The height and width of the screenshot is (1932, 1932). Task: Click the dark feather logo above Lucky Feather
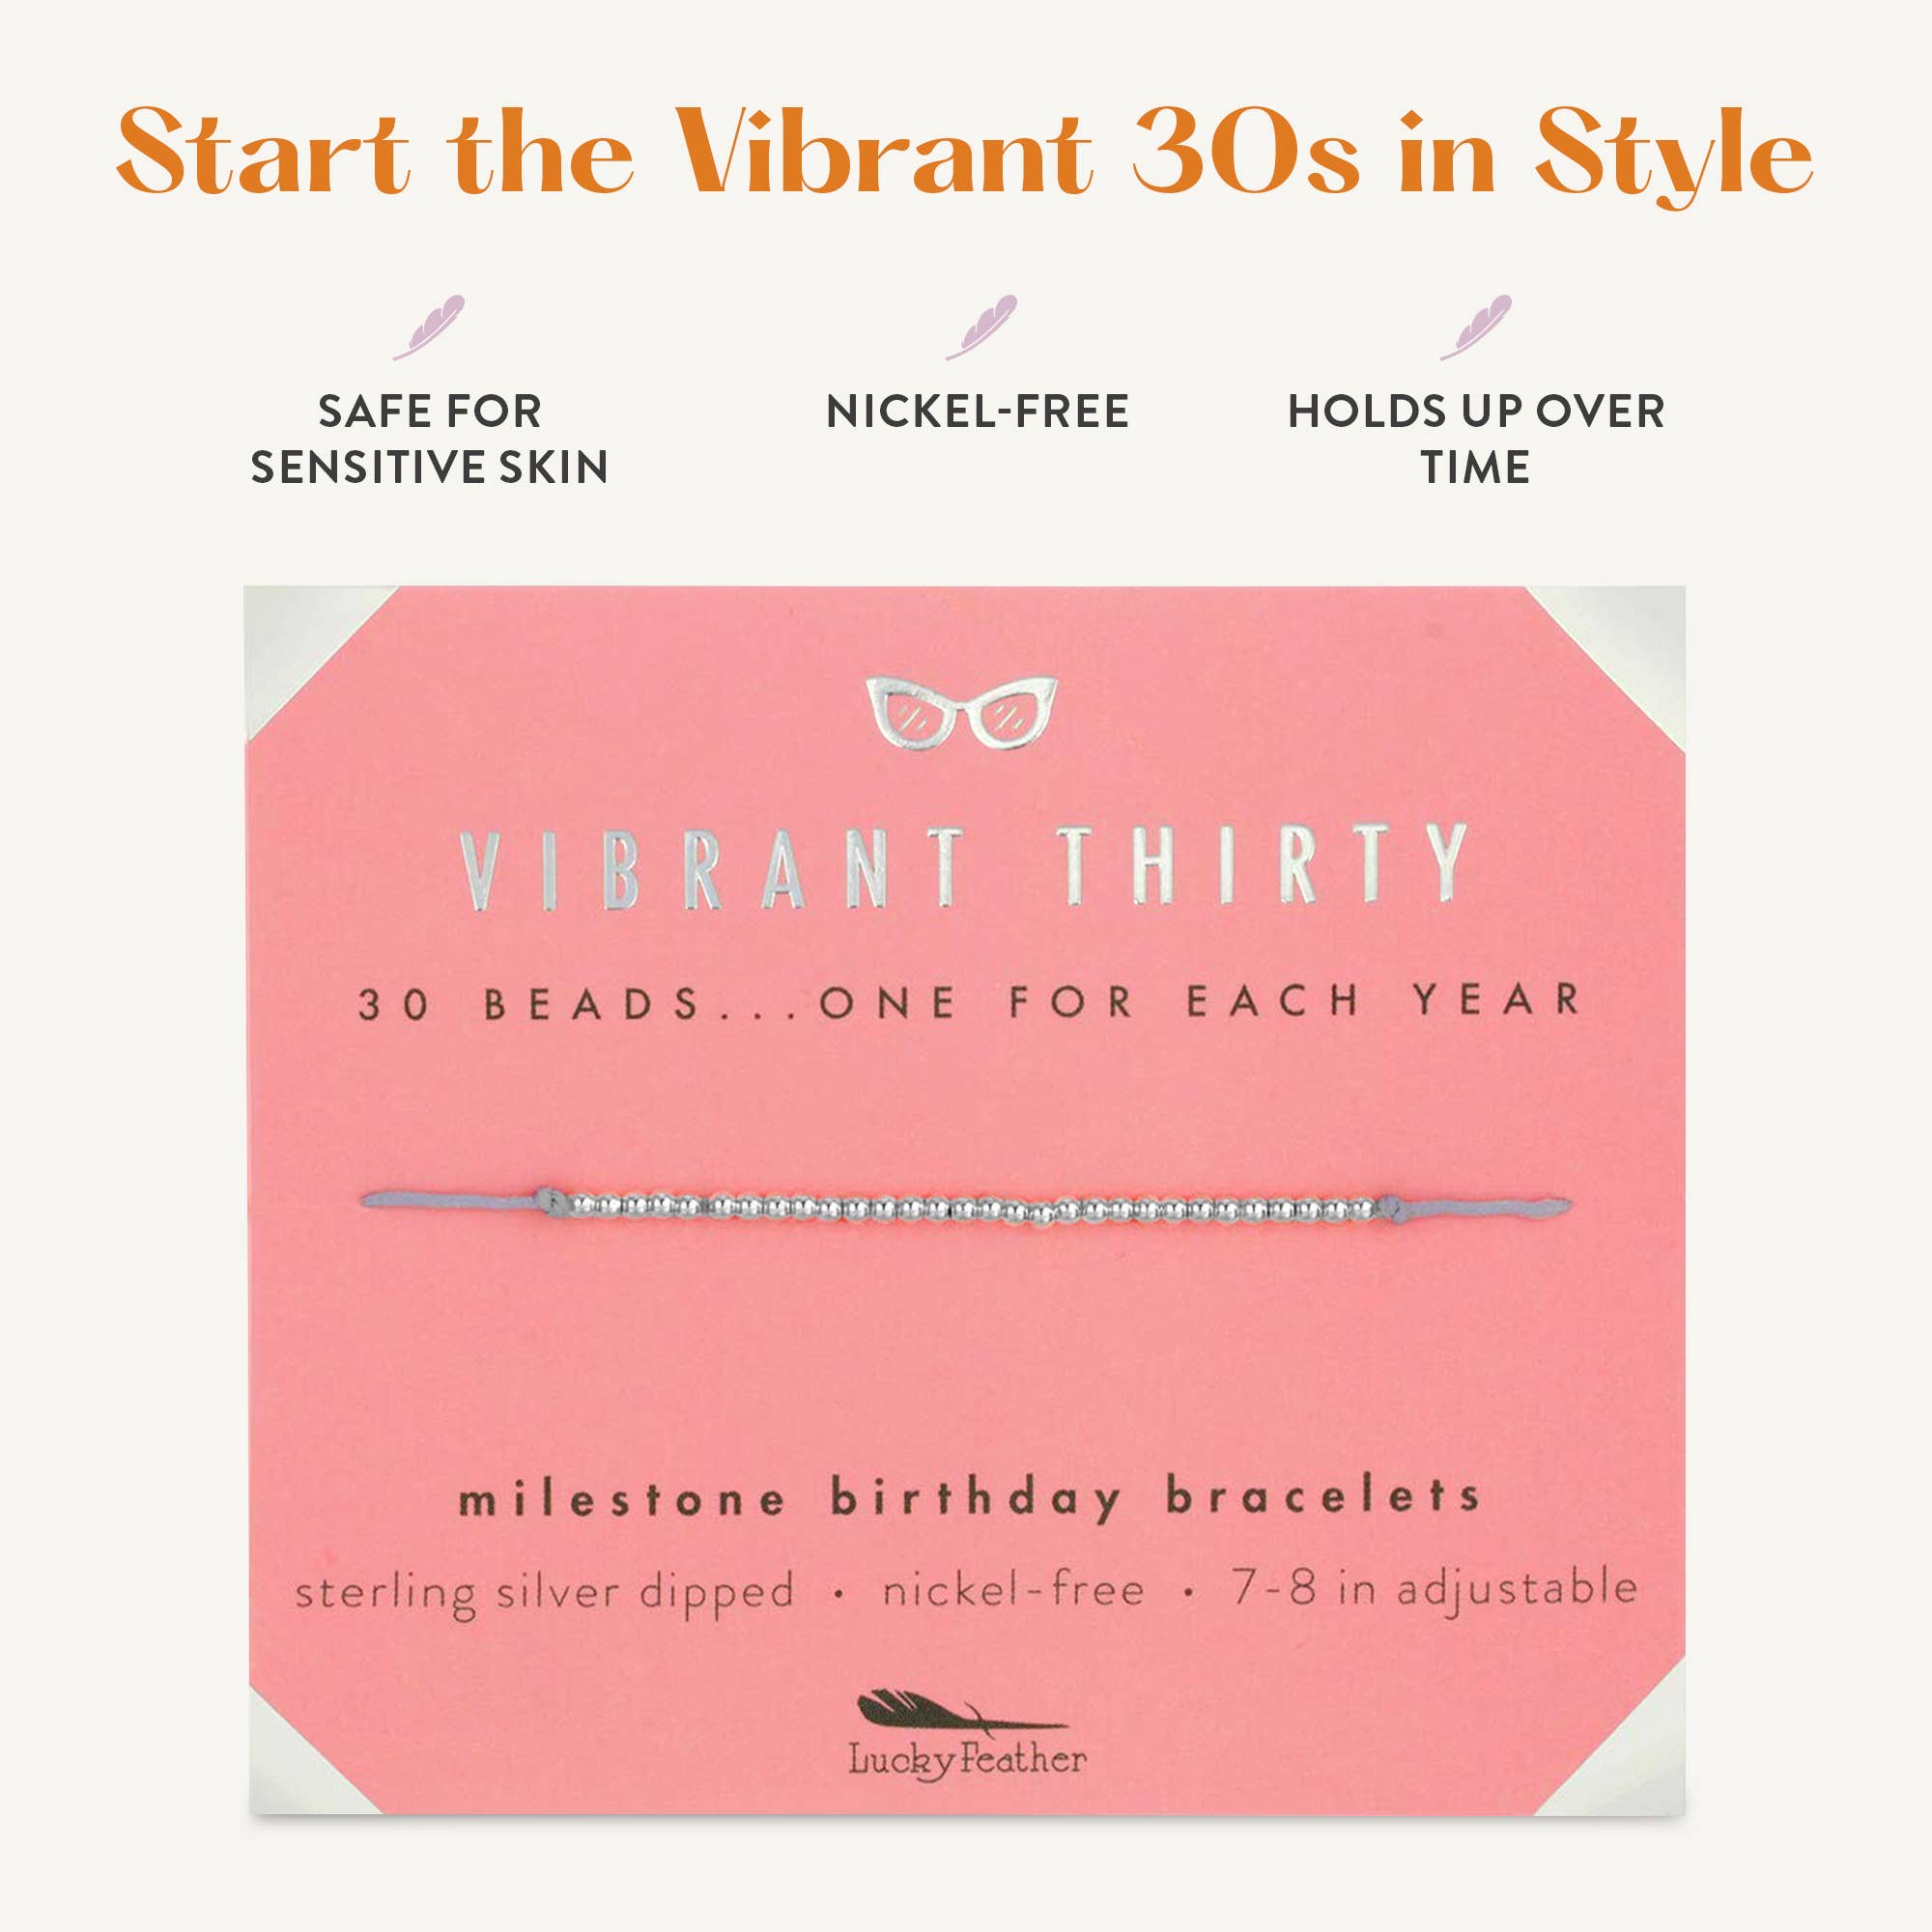pos(960,1711)
